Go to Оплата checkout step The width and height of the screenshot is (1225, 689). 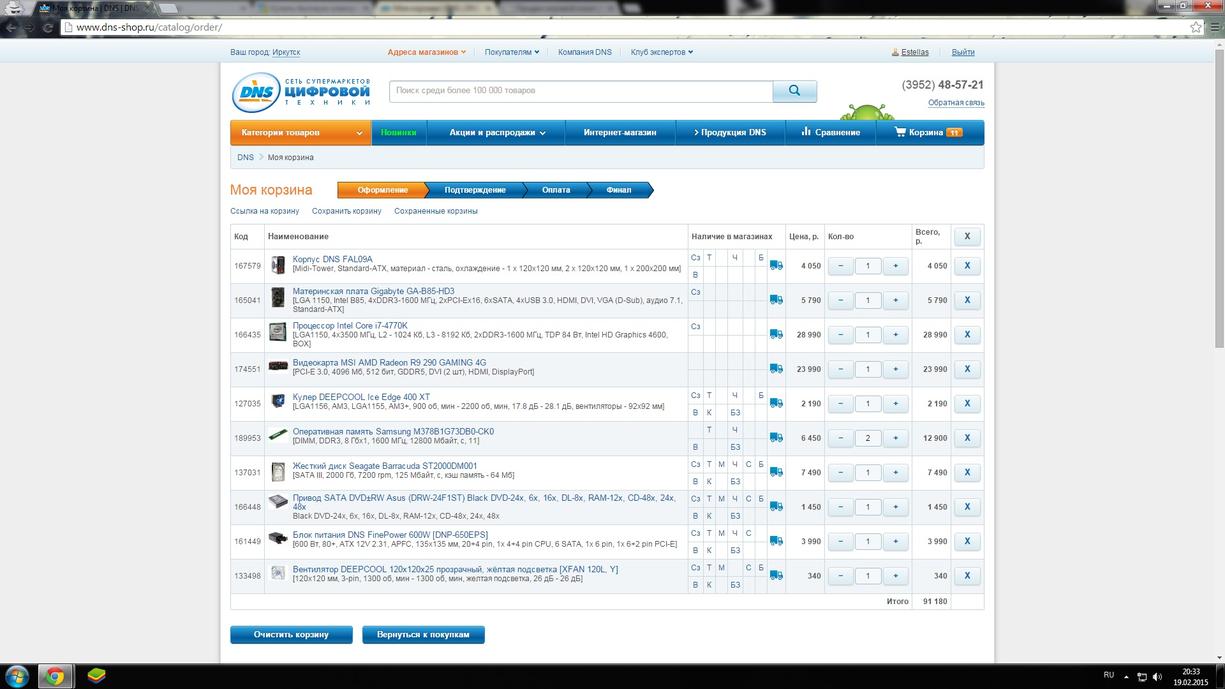tap(556, 190)
